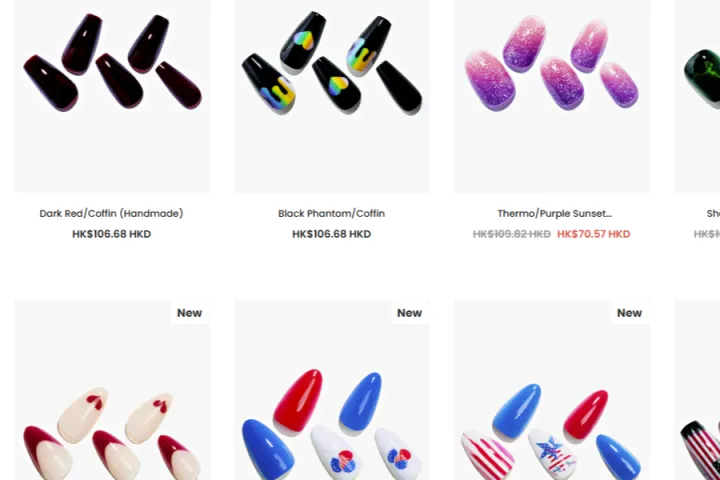720x480 pixels.
Task: Select the HK$106.68 price under Dark Red/Coffin
Action: (x=112, y=234)
